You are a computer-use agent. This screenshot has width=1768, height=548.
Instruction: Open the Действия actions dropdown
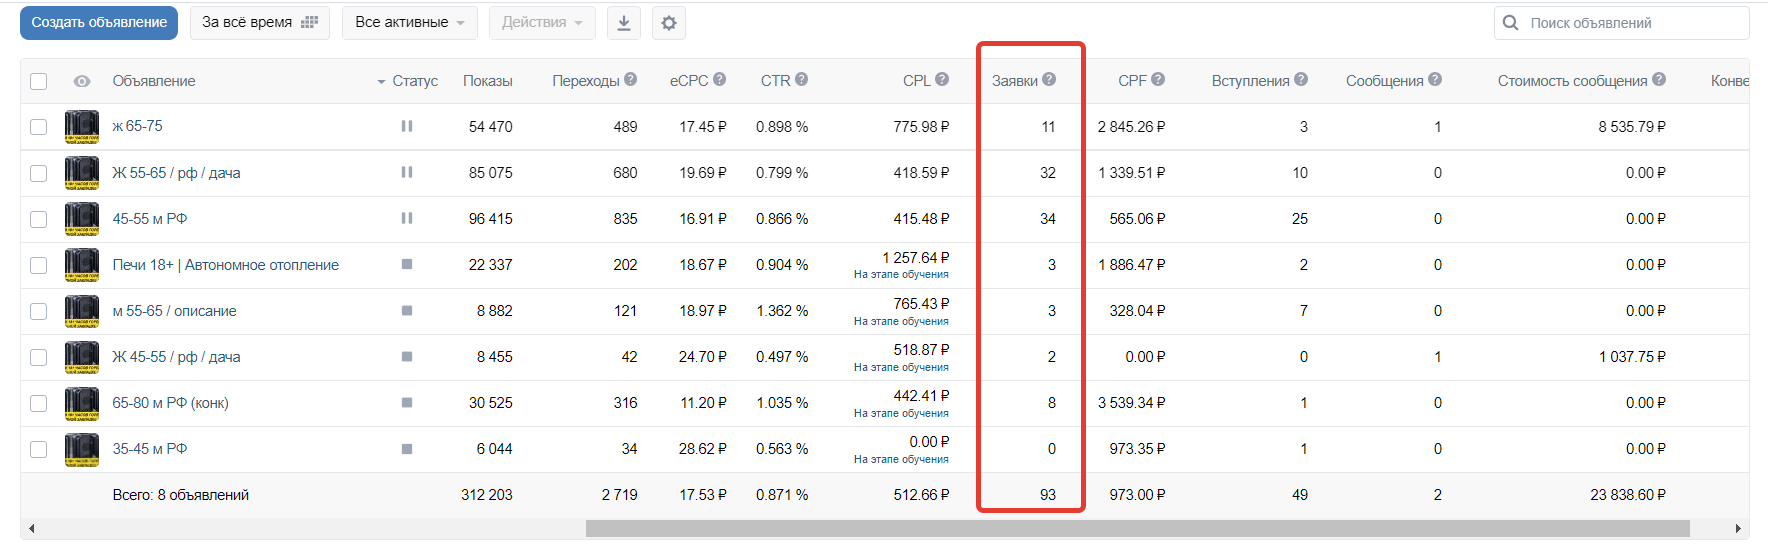point(541,23)
